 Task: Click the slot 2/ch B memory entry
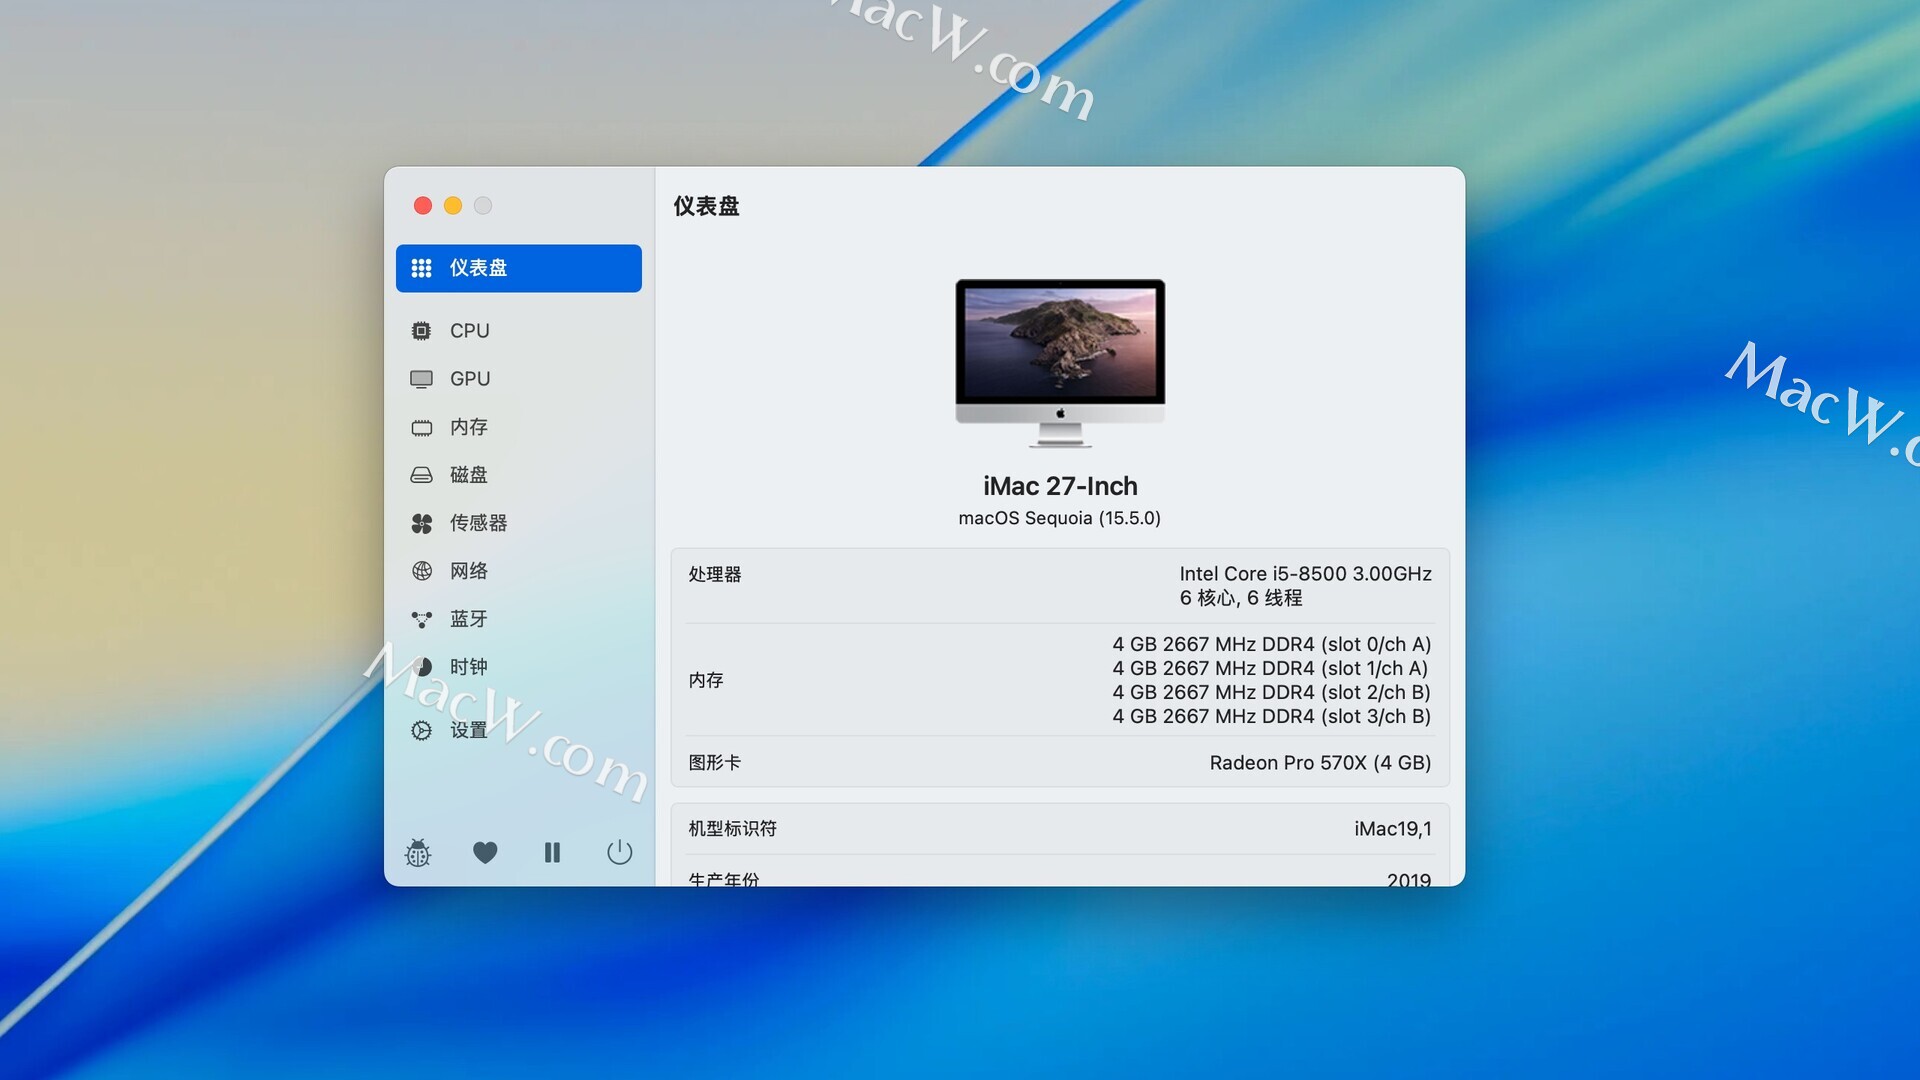[x=1271, y=692]
